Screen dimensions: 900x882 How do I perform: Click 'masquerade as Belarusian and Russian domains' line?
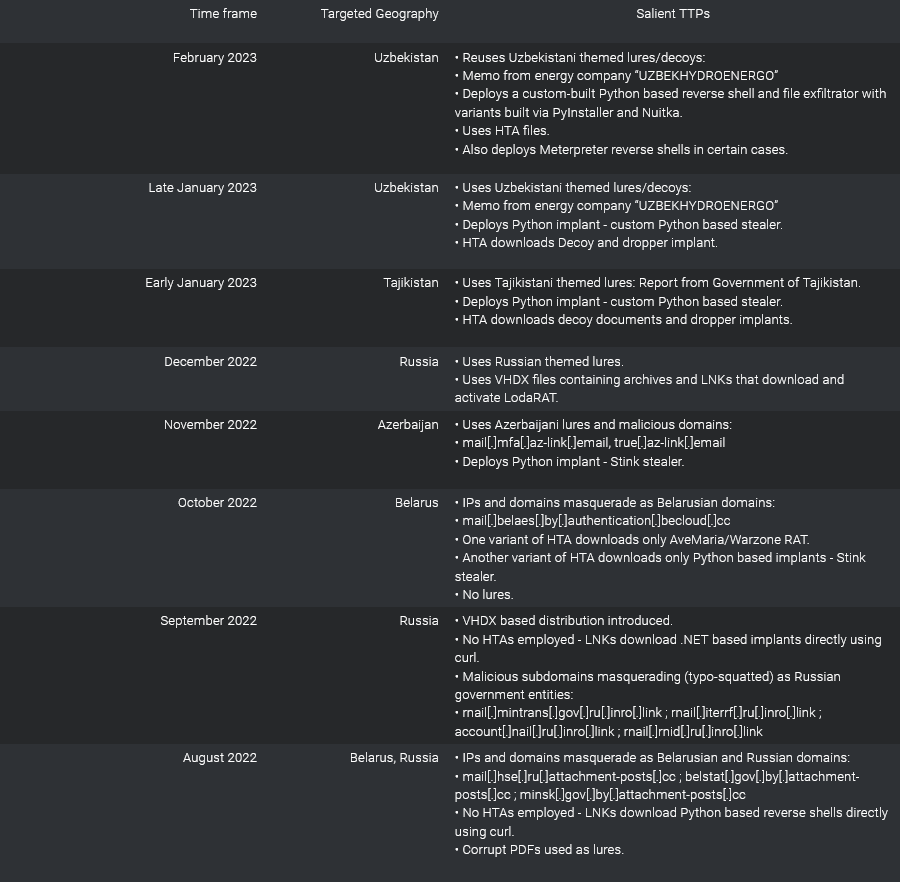(652, 758)
